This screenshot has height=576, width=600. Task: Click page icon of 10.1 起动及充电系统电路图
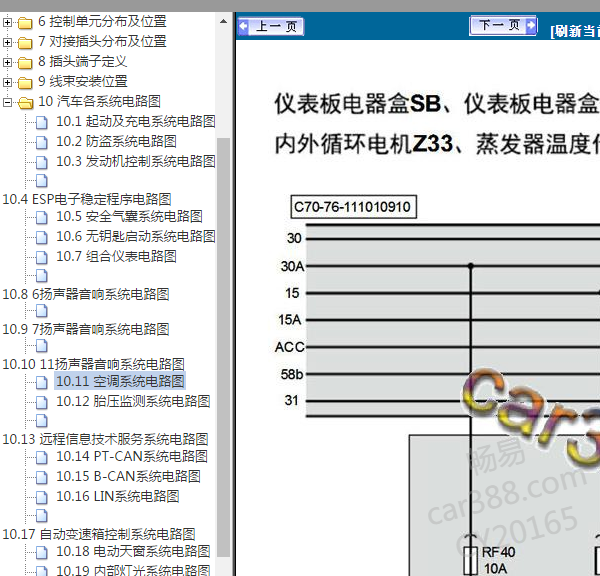(x=42, y=122)
